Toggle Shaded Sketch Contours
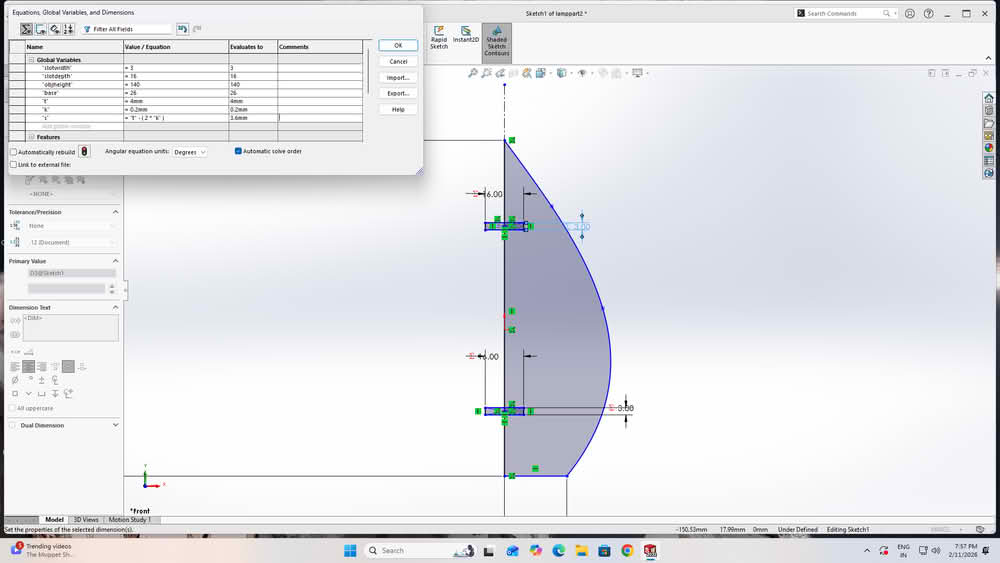Viewport: 1000px width, 563px height. coord(496,41)
